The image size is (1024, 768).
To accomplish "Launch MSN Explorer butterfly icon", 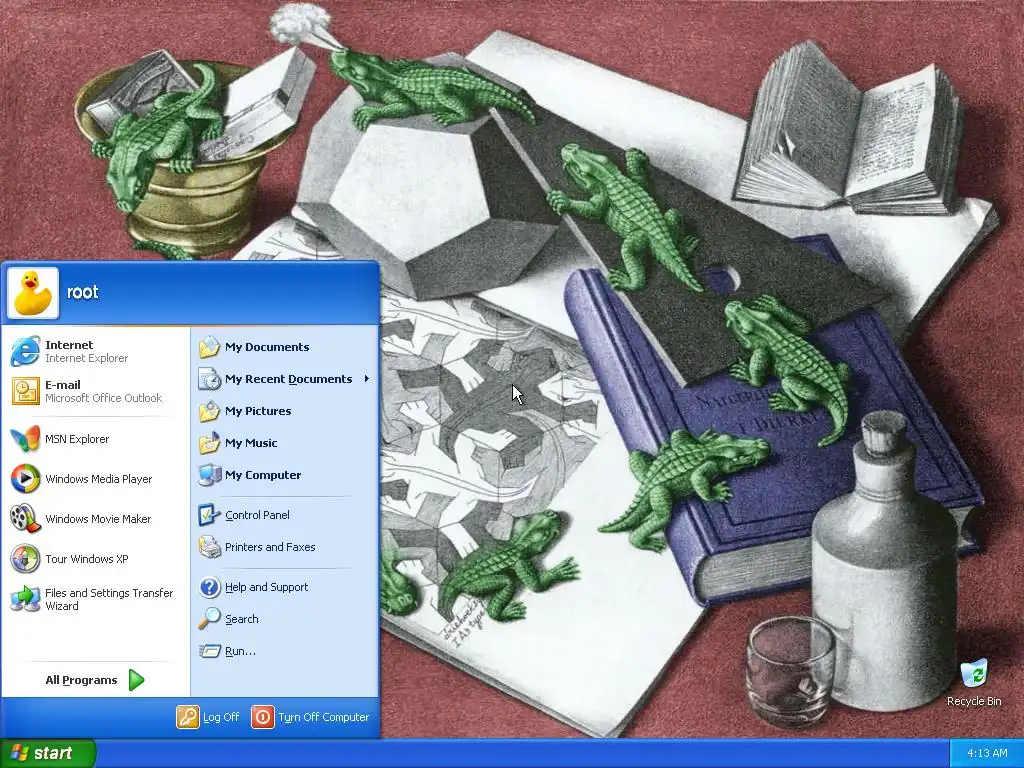I will click(x=25, y=439).
